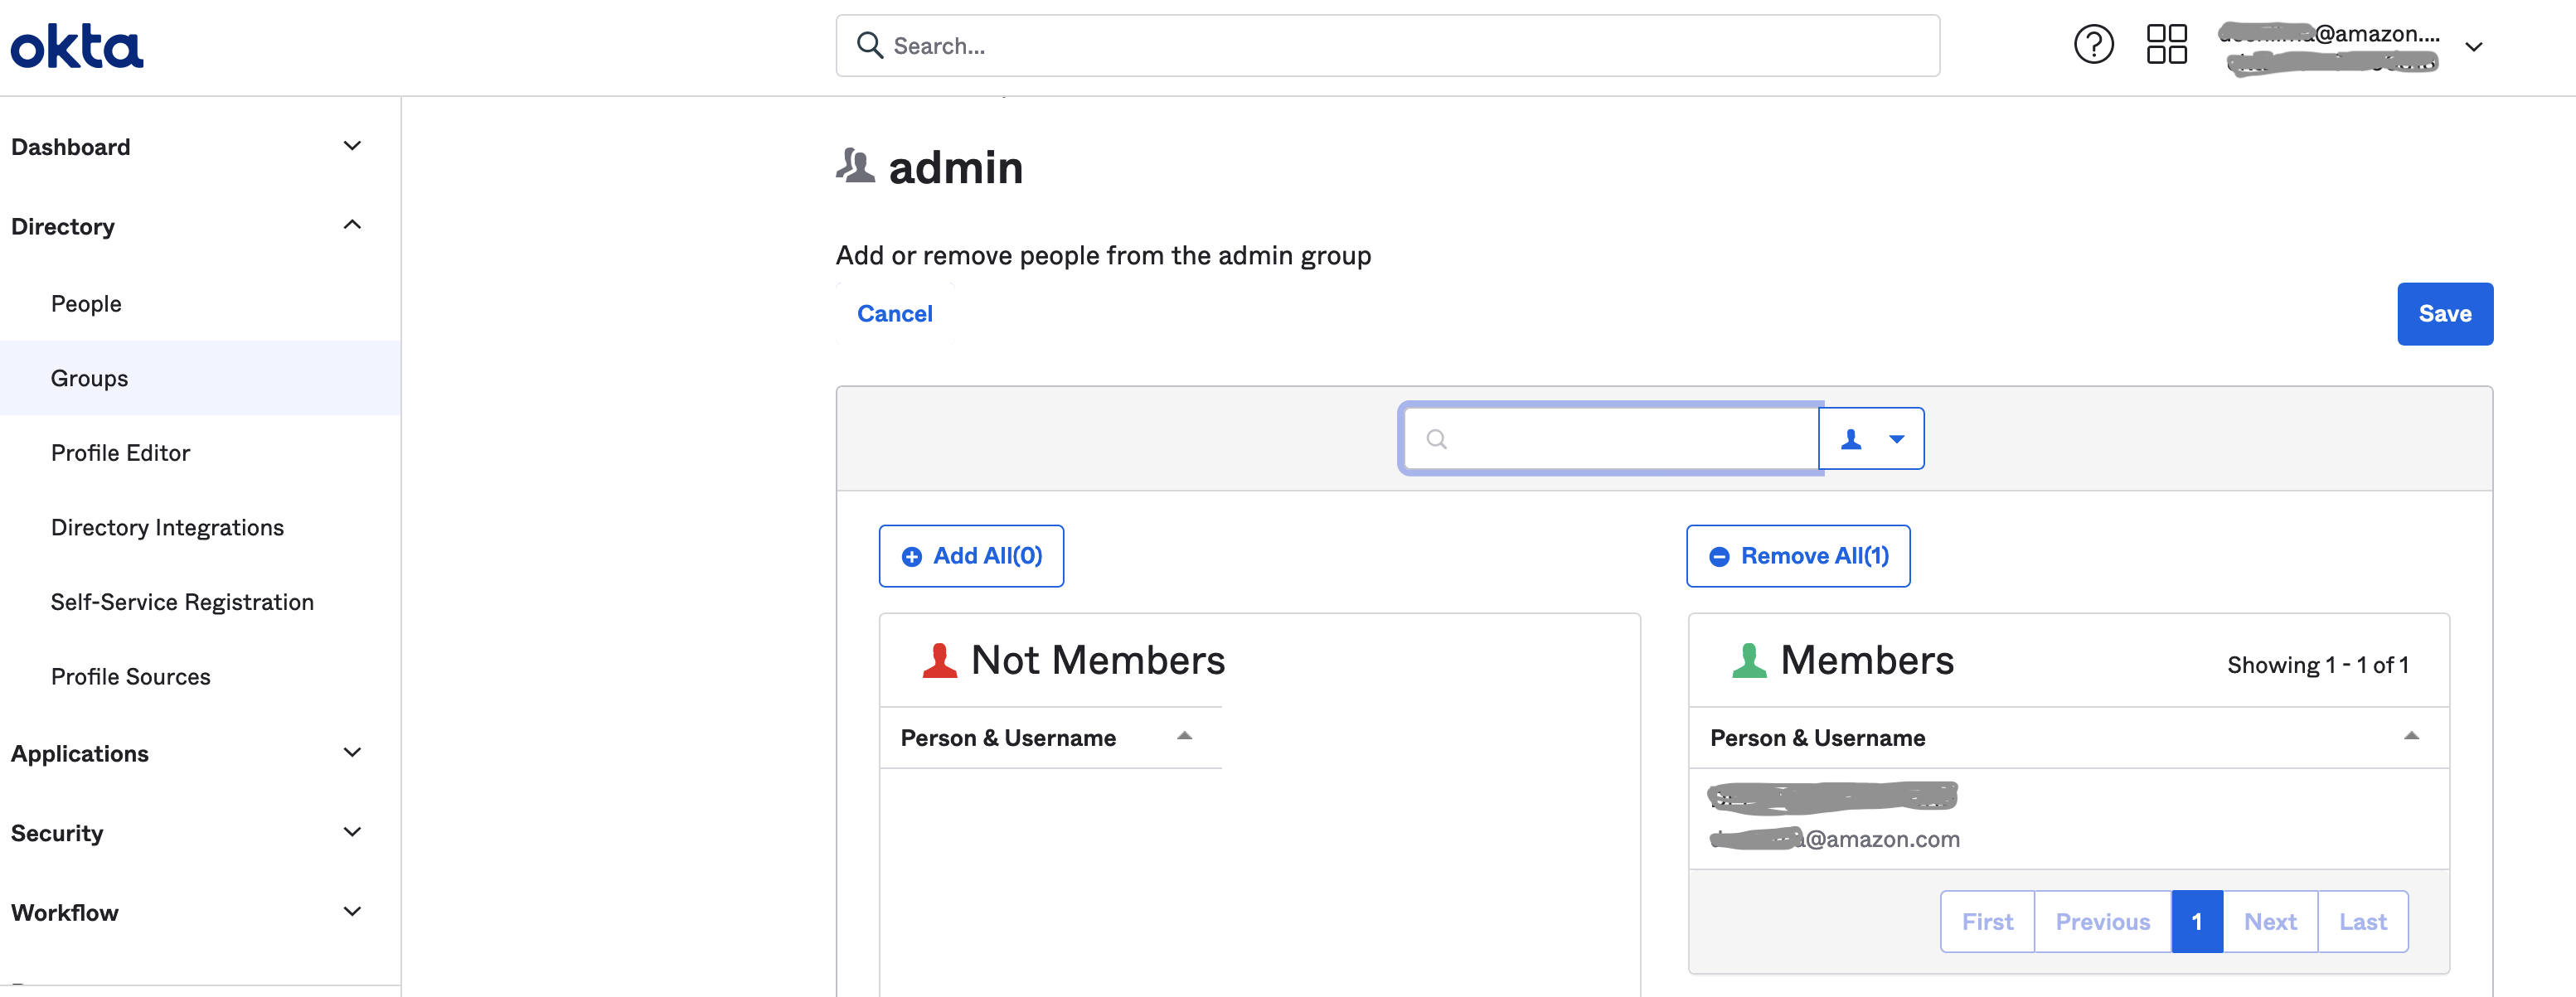2576x997 pixels.
Task: Click the top search bar magnifier icon
Action: [x=869, y=45]
